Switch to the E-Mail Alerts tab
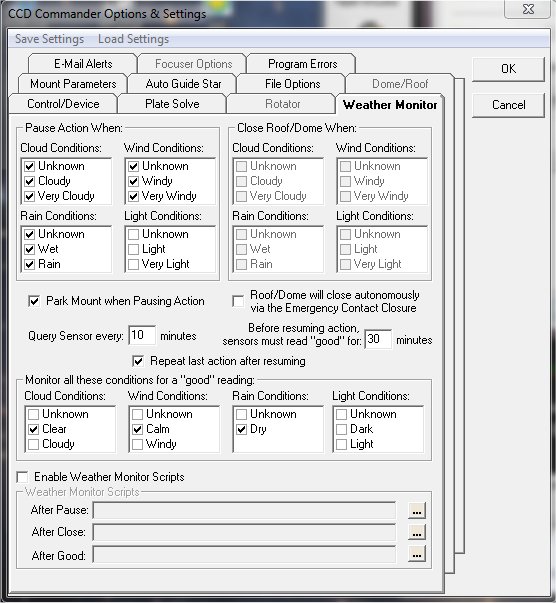Image resolution: width=556 pixels, height=603 pixels. pyautogui.click(x=83, y=64)
